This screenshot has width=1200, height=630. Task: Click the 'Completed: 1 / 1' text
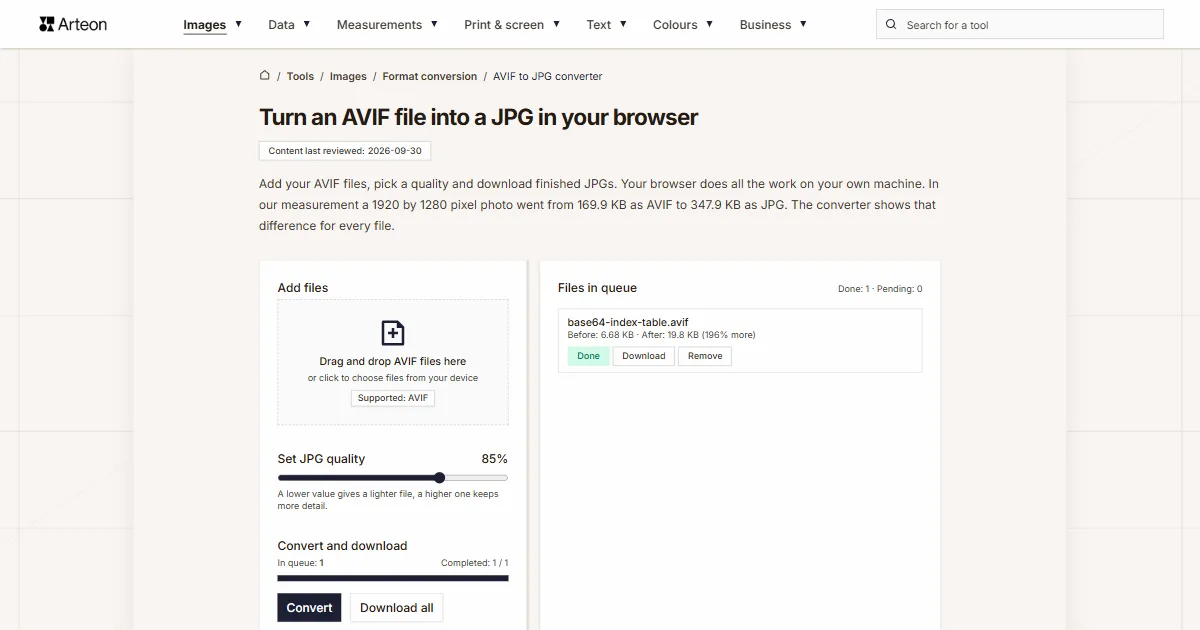475,563
